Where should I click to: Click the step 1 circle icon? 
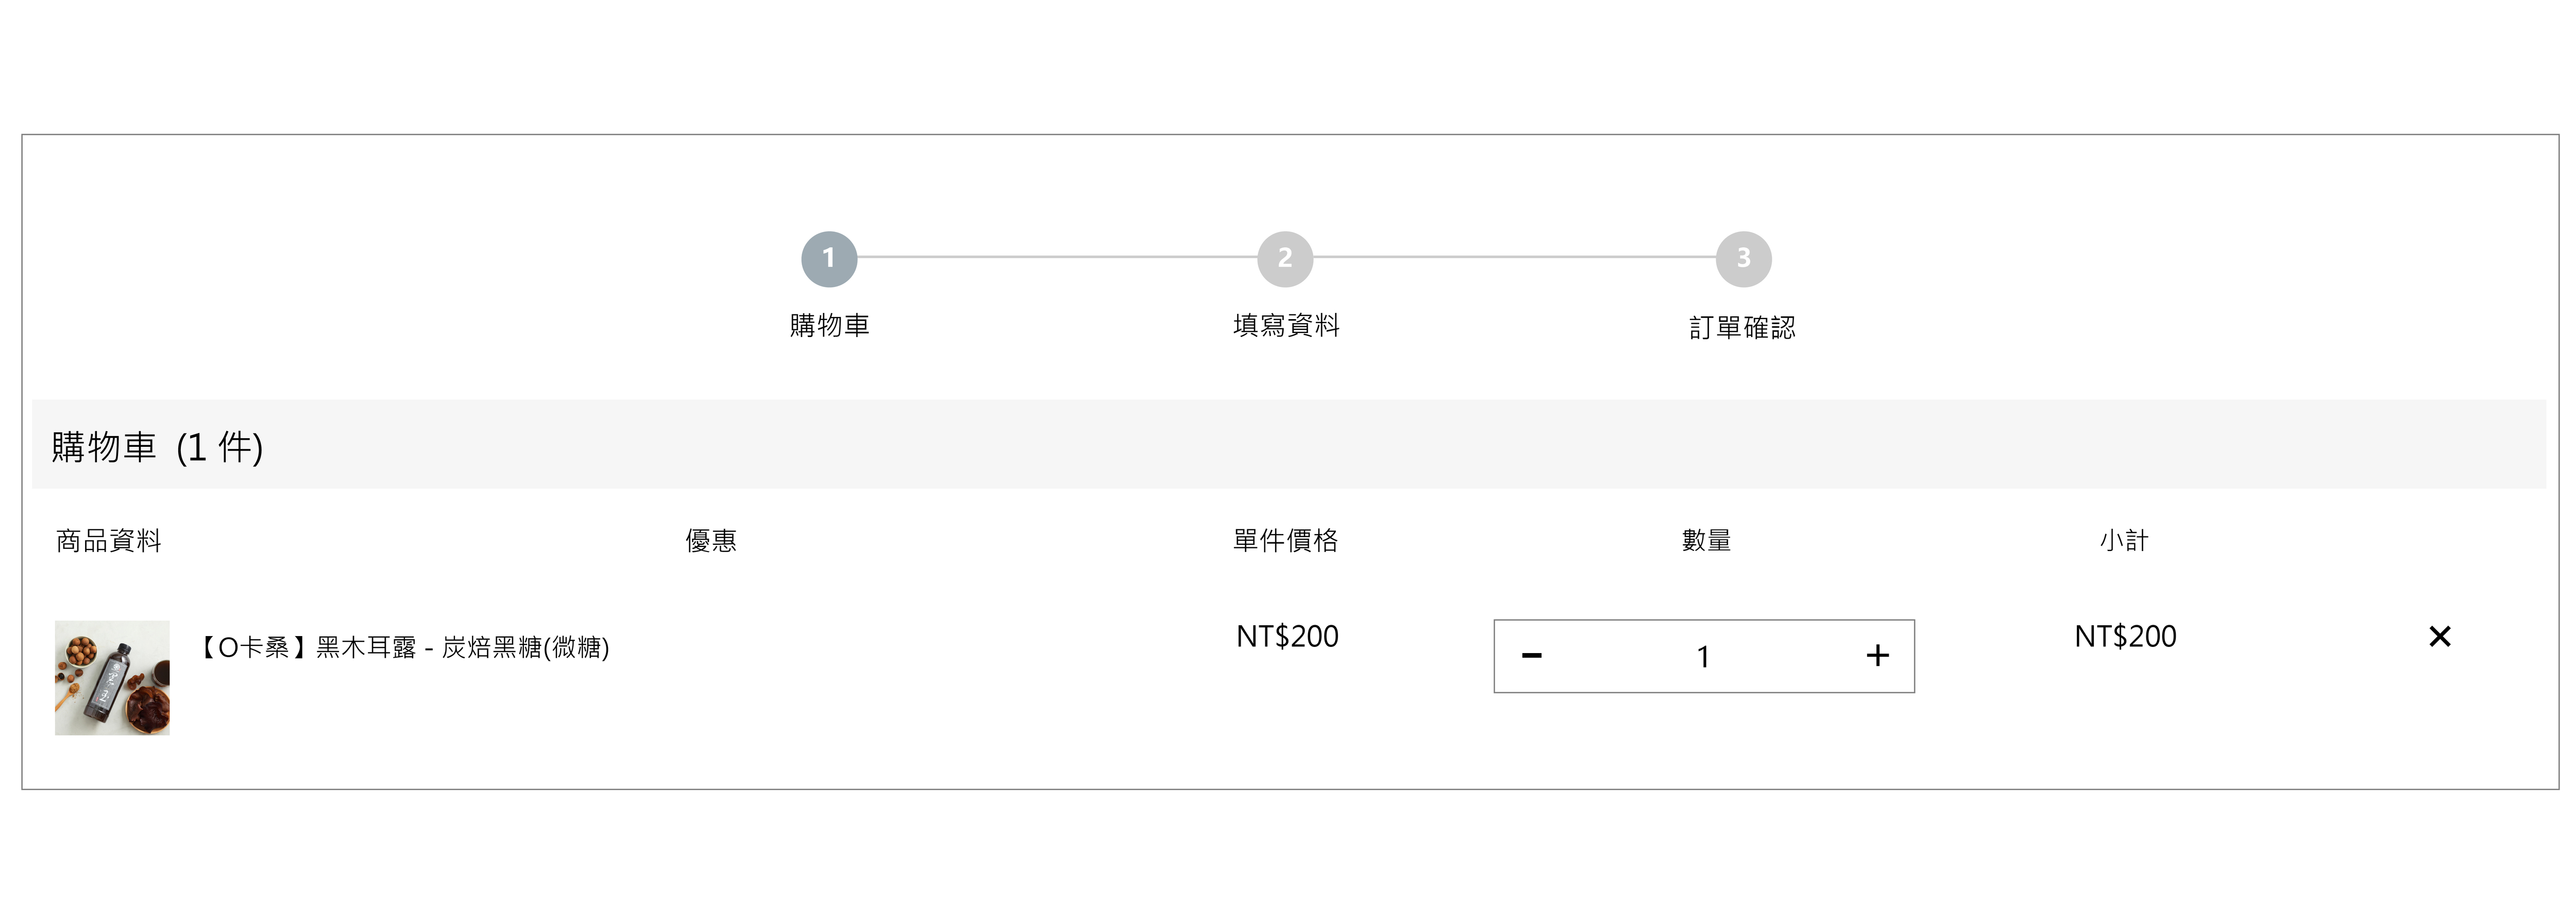[x=829, y=259]
